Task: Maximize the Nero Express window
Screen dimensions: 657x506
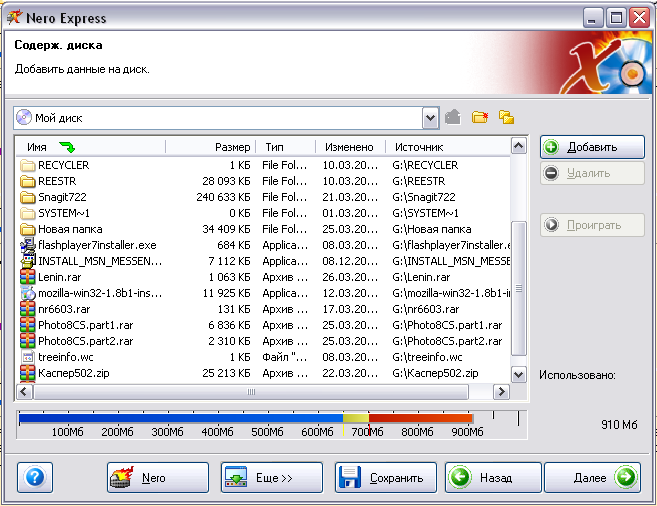Action: (x=616, y=18)
